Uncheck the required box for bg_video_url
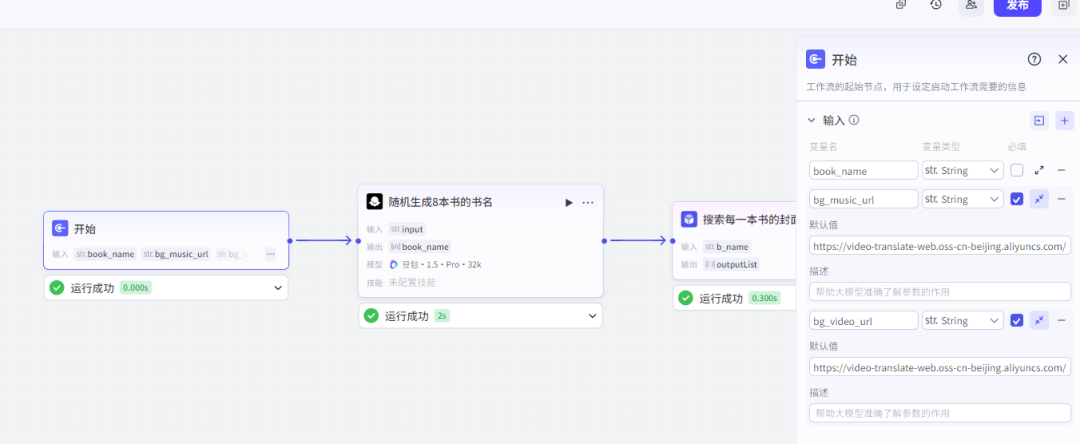 1017,320
